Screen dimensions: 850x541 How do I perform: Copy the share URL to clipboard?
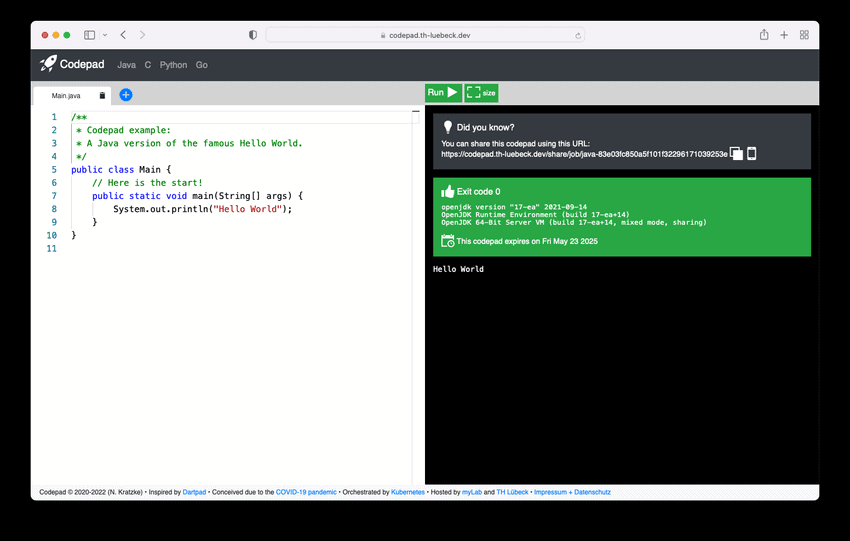(737, 154)
